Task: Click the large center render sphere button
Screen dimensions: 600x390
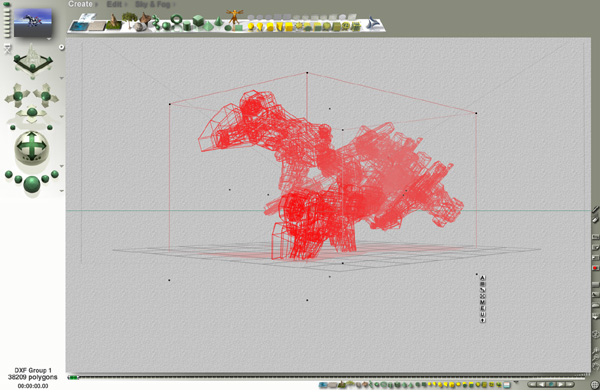Action: coord(32,184)
